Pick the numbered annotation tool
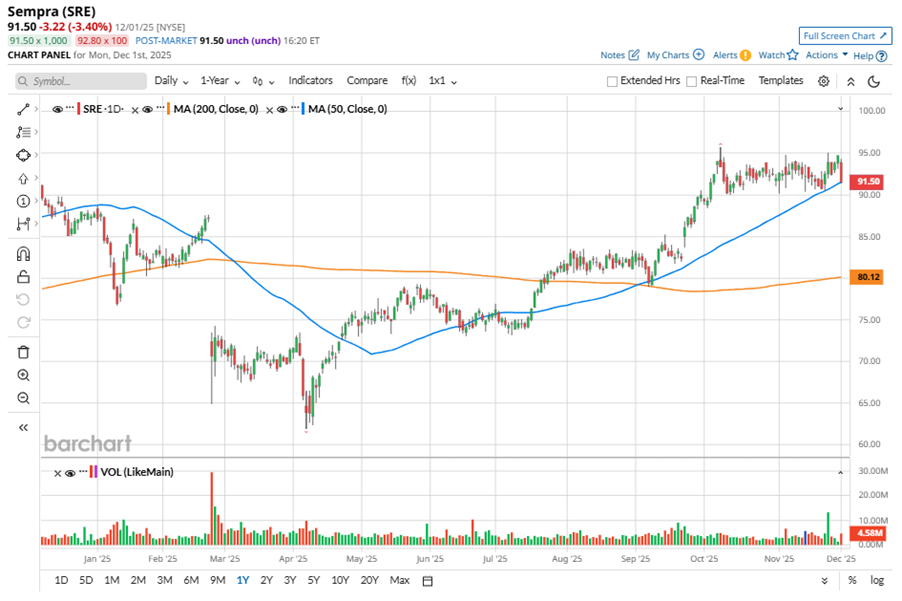The width and height of the screenshot is (902, 601). point(23,201)
